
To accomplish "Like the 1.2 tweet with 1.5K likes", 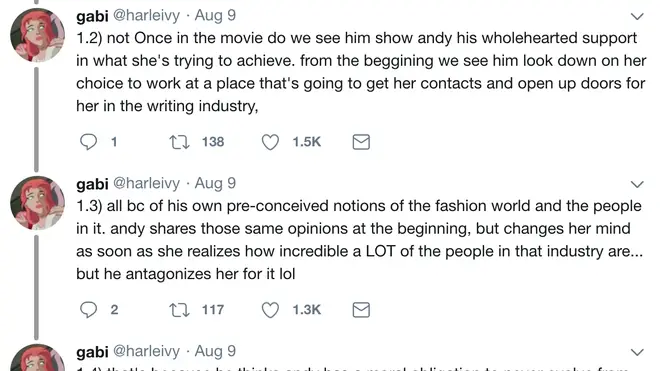I will [x=270, y=142].
